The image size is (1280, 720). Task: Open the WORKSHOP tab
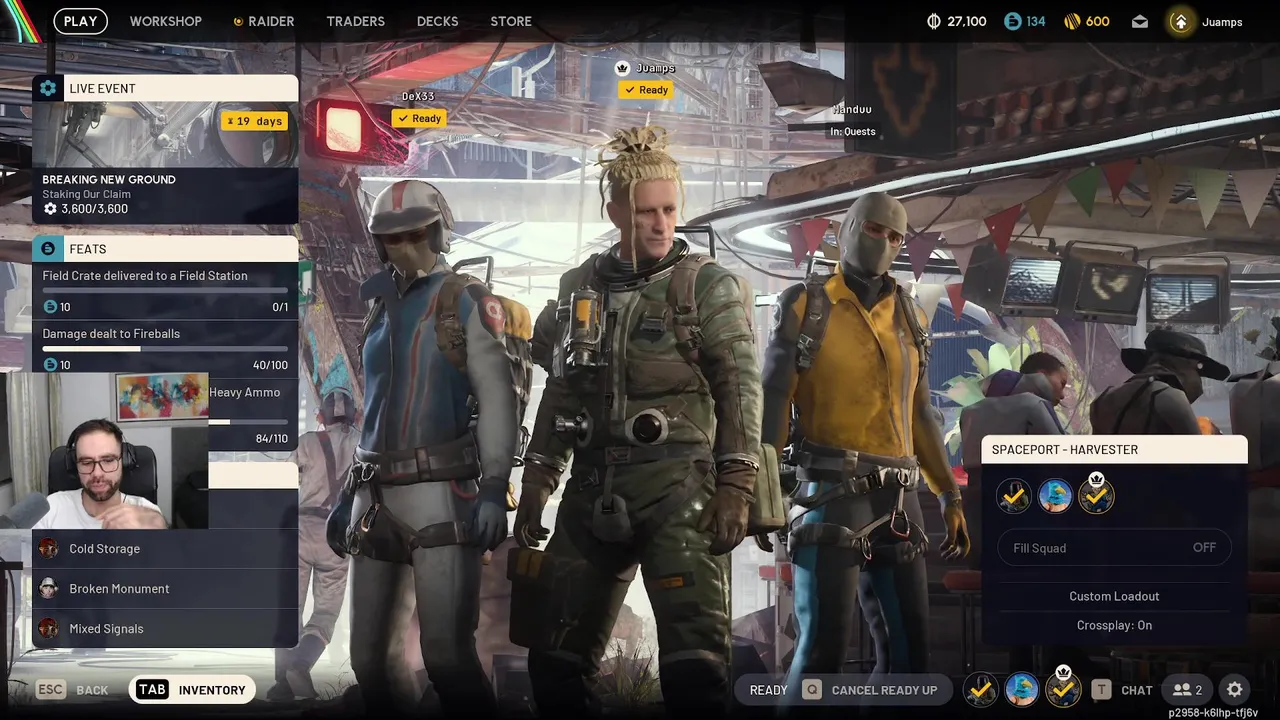165,21
